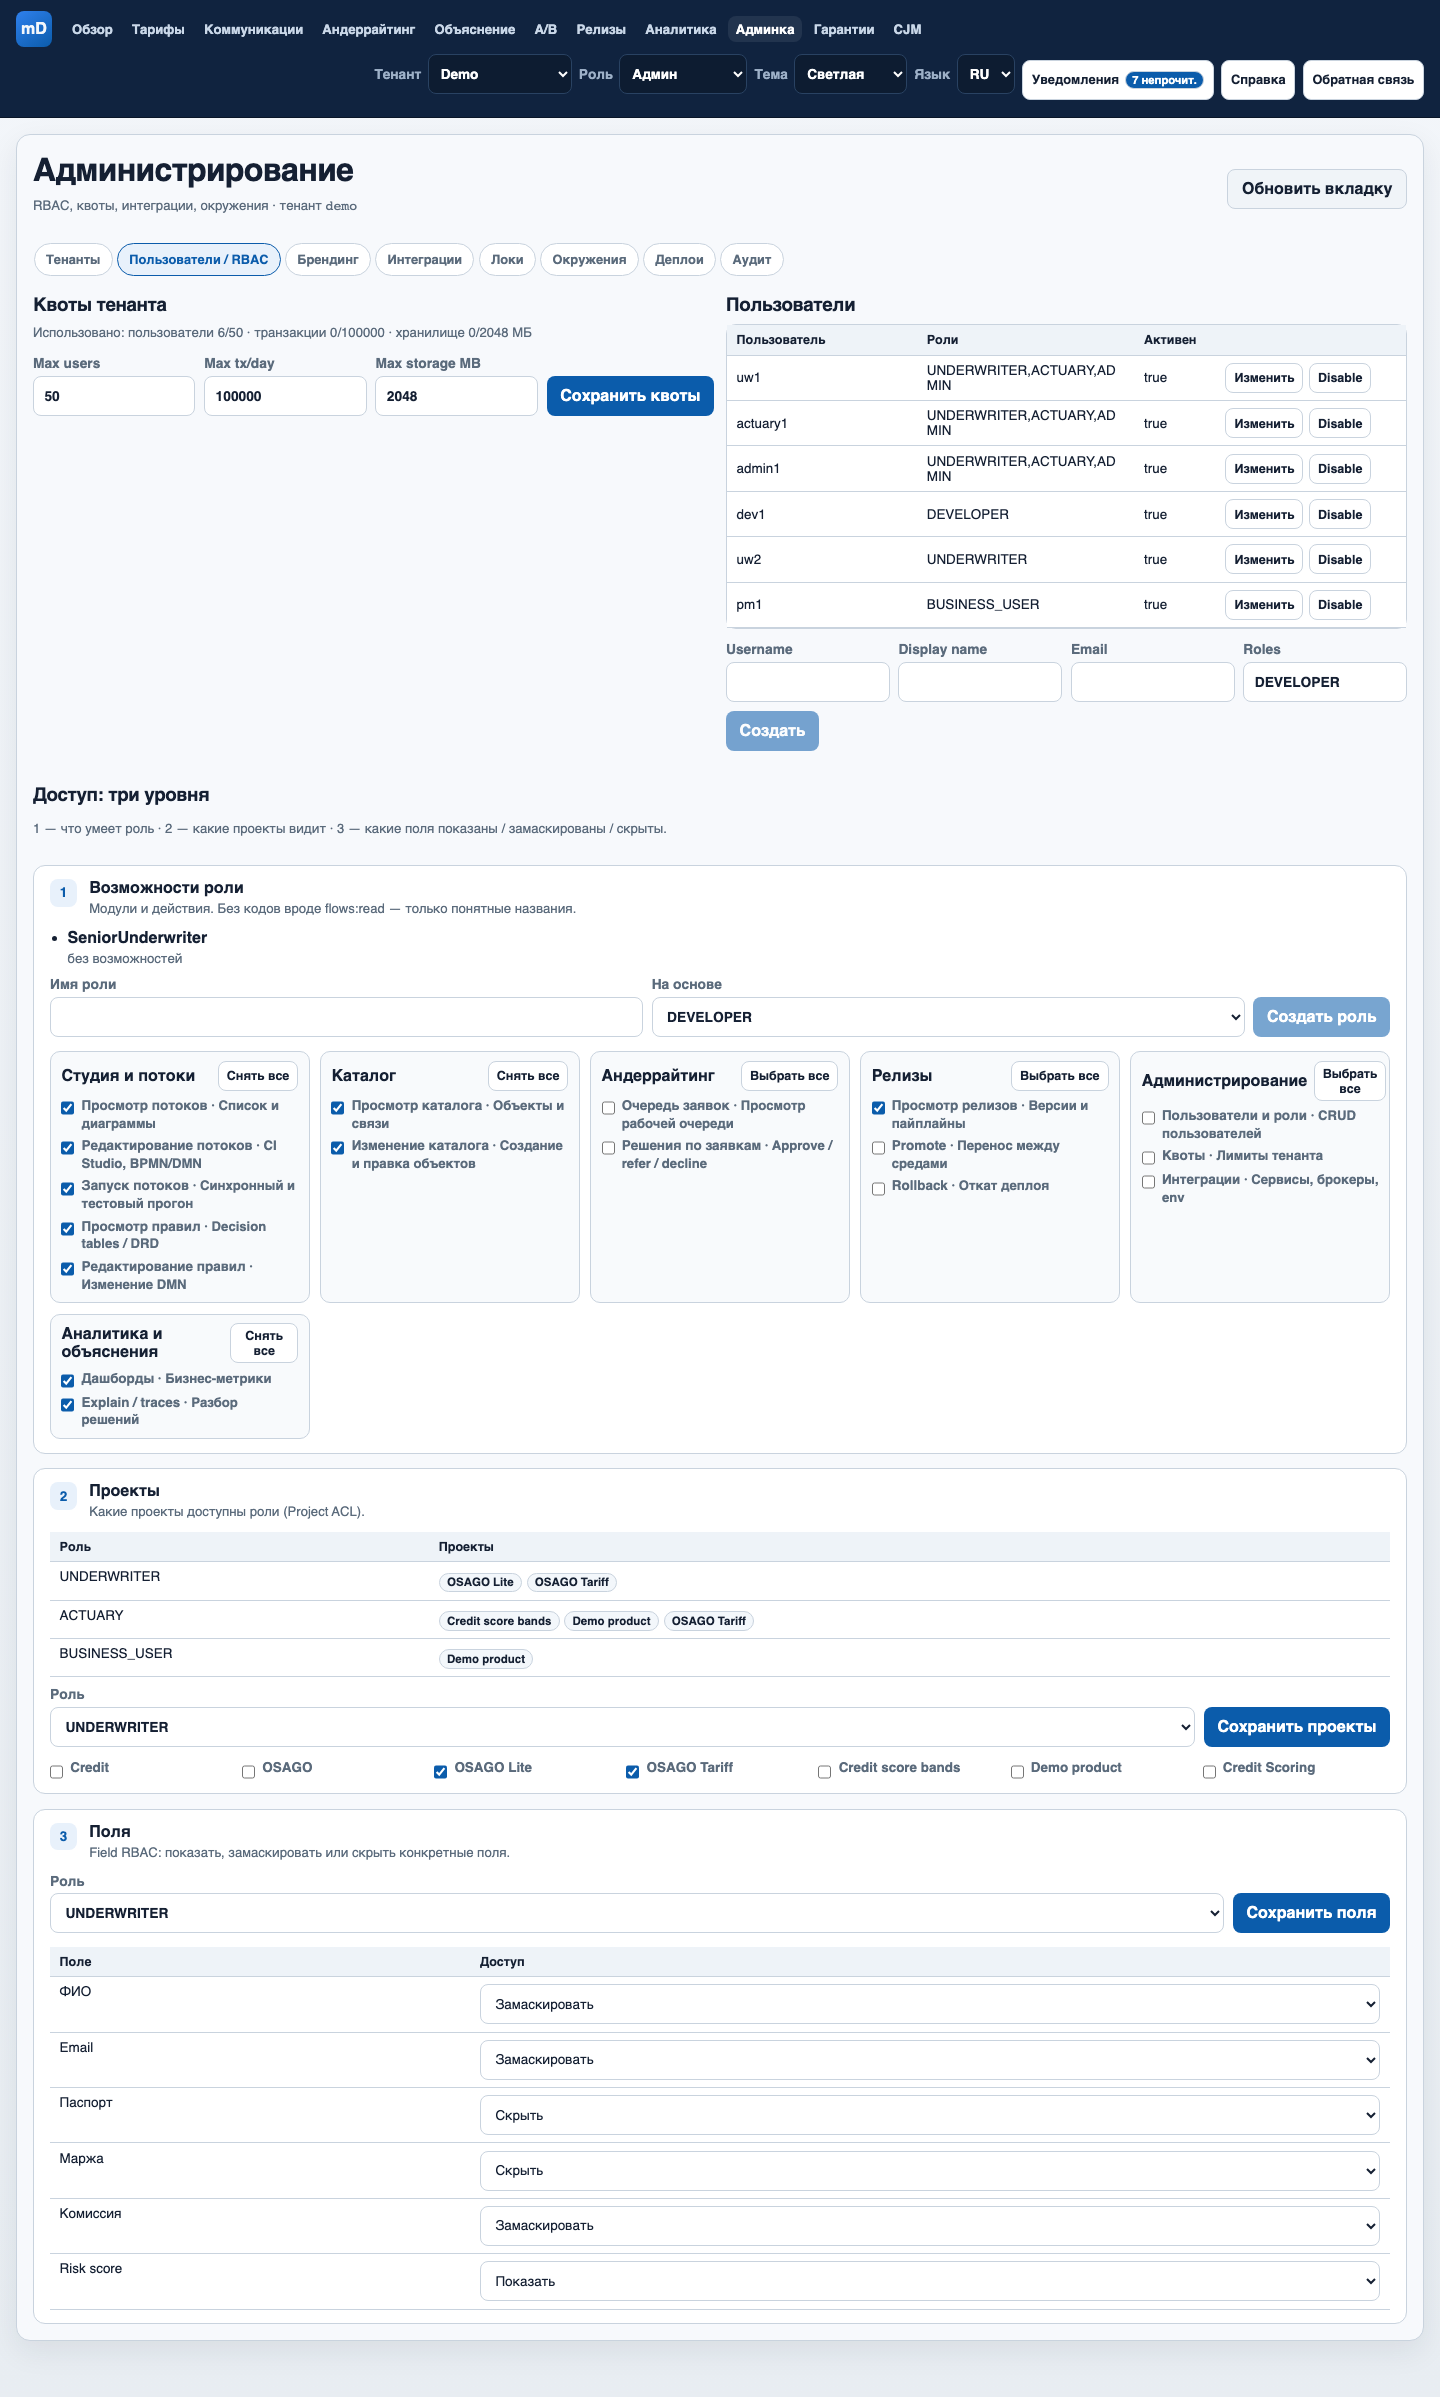Uncheck 'Редактирование потоков' checkbox
The height and width of the screenshot is (2397, 1440).
coord(68,1147)
